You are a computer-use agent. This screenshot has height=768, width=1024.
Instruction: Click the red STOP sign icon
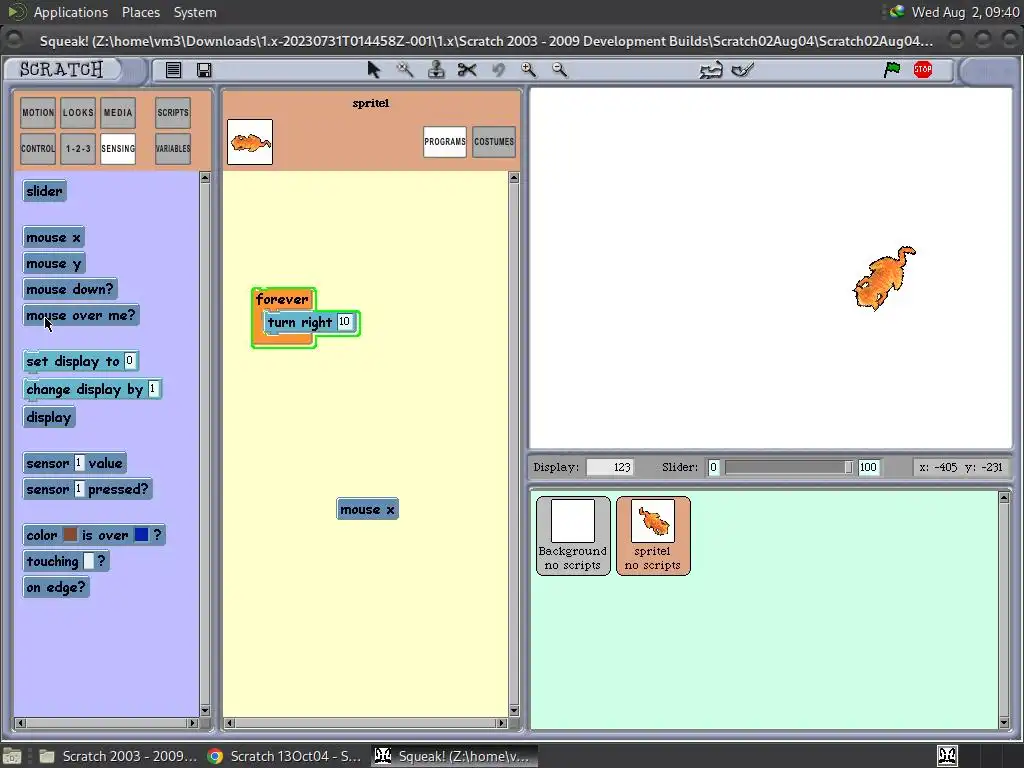pos(923,69)
